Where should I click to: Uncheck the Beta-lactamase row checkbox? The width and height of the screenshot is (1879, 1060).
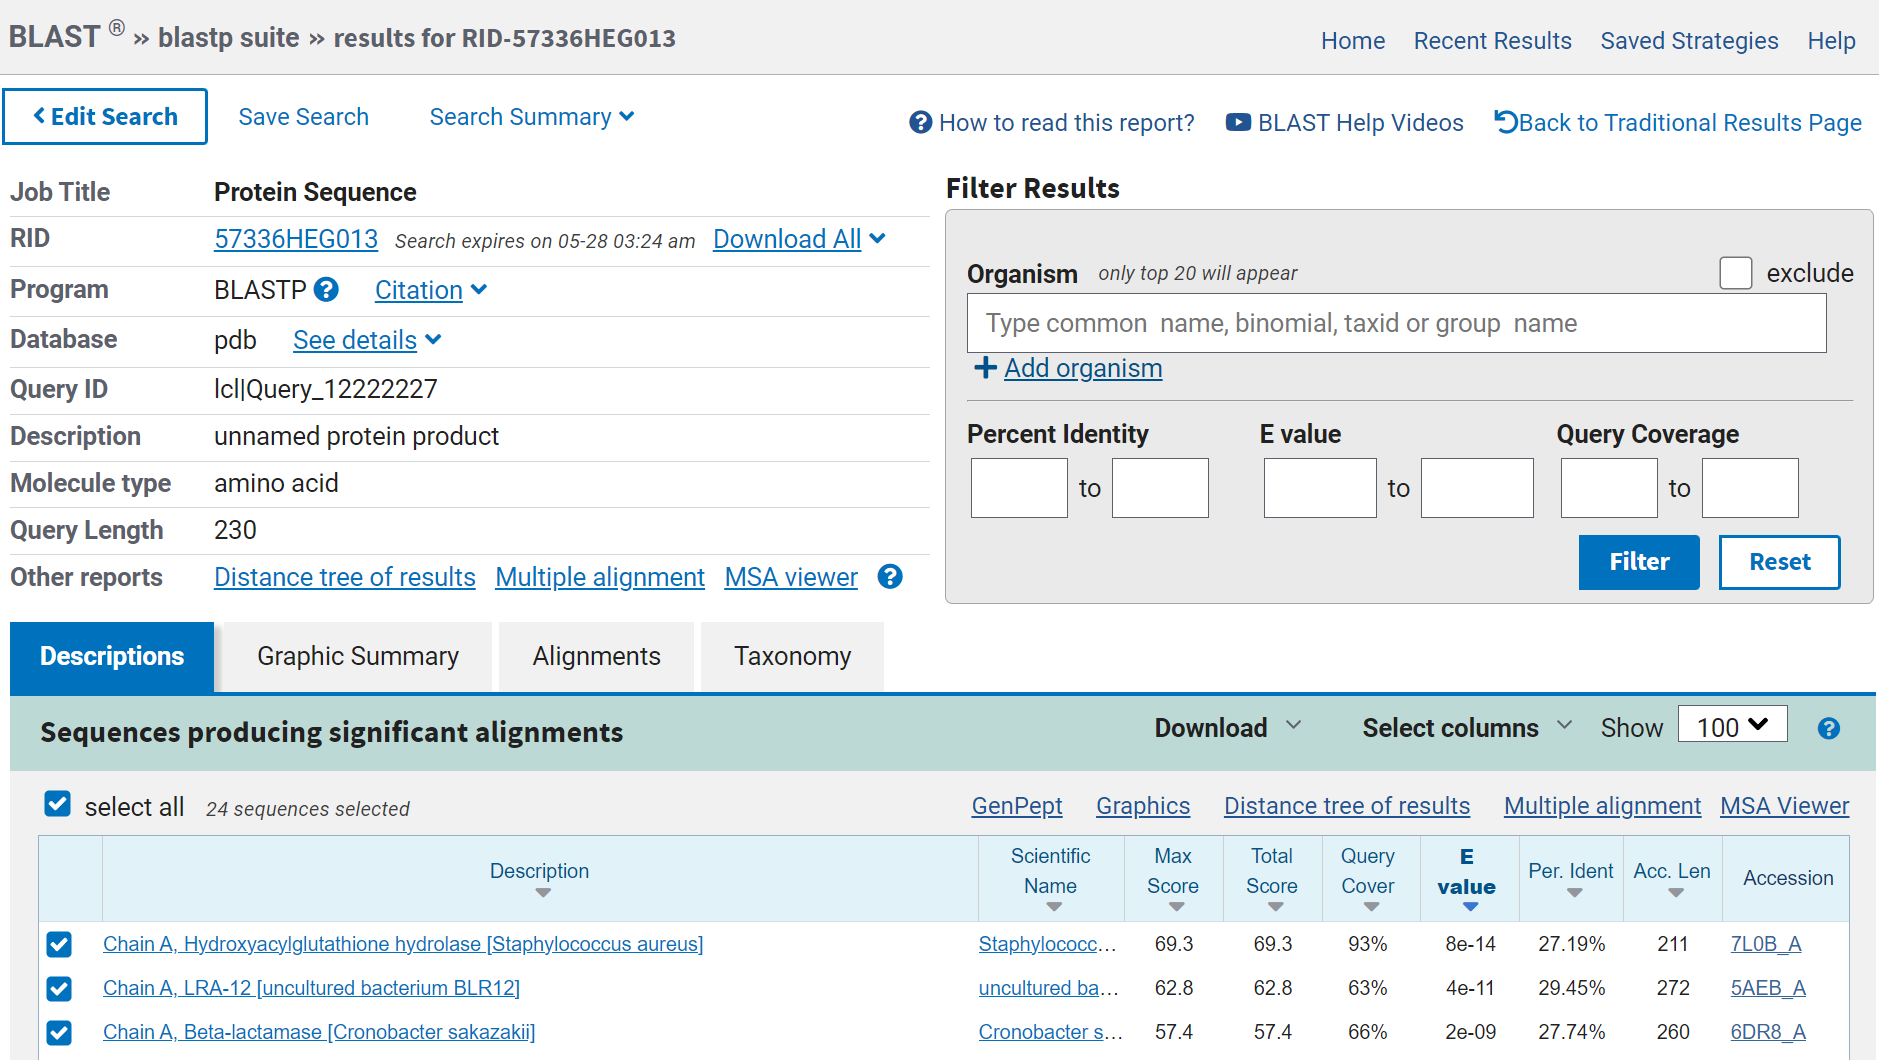59,1033
